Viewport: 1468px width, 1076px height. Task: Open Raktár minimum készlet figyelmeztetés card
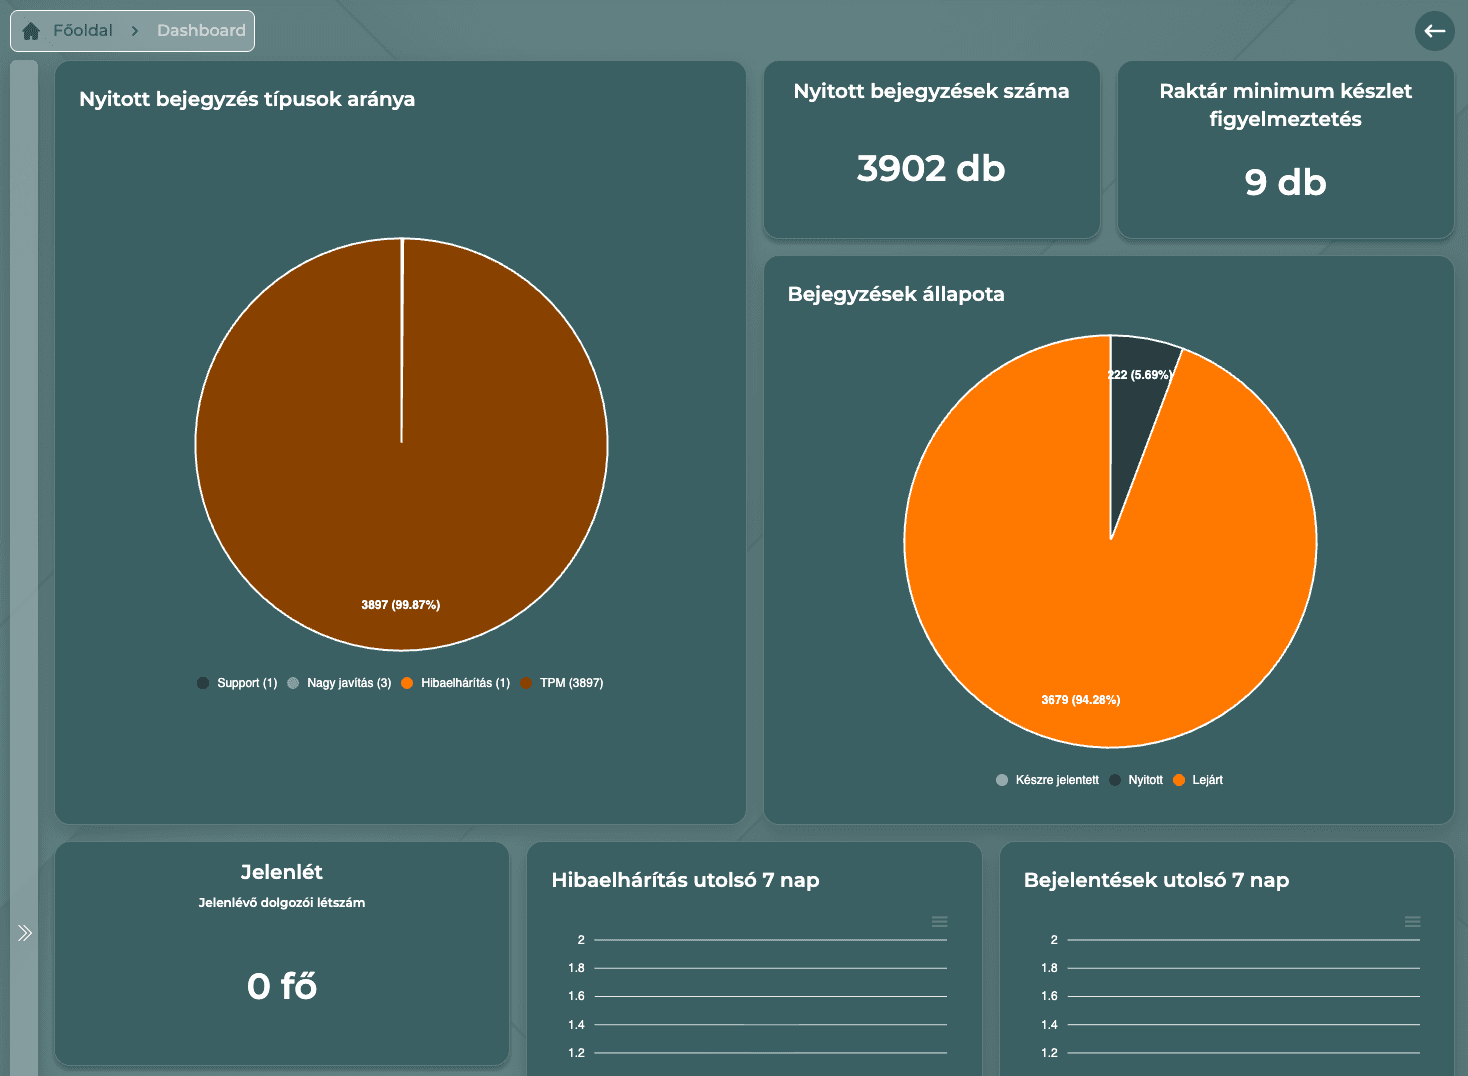click(x=1285, y=150)
